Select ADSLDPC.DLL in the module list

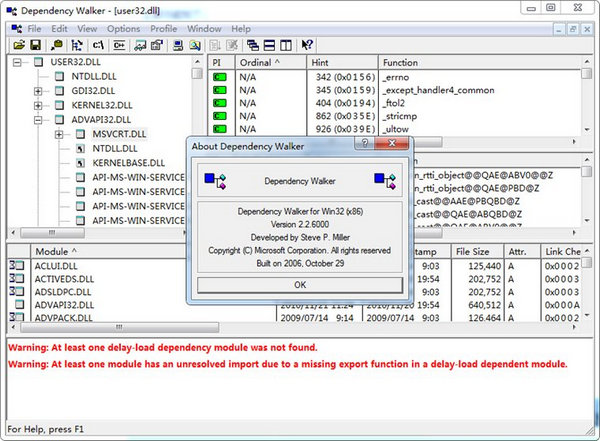63,292
